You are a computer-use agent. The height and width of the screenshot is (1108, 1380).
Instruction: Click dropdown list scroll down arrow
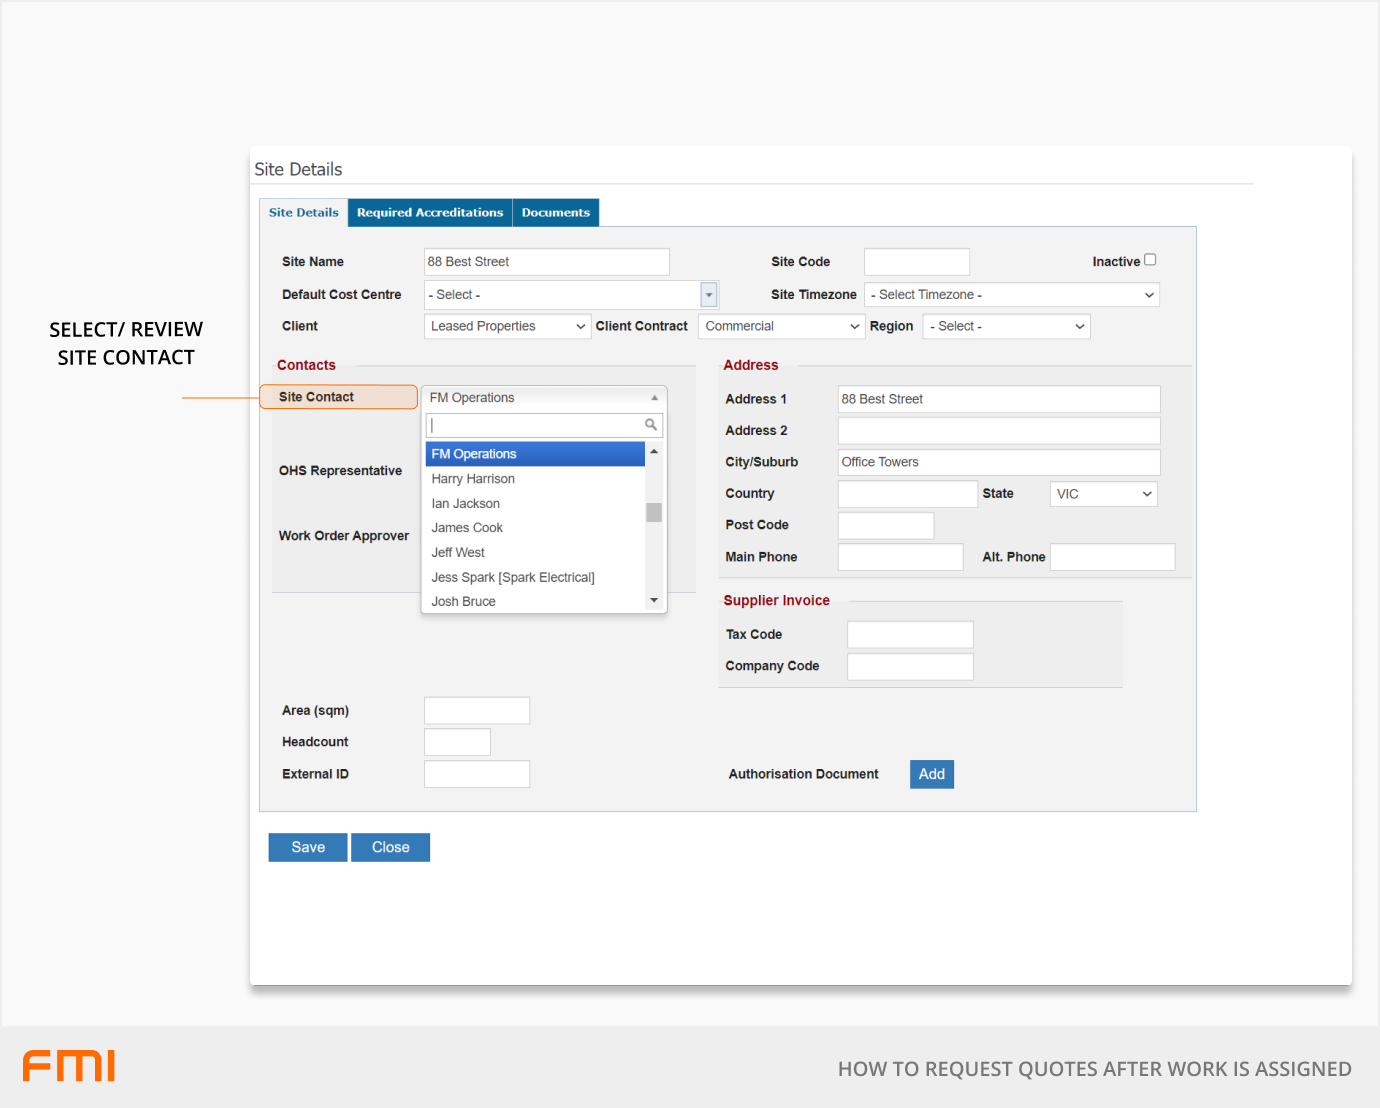[x=654, y=600]
